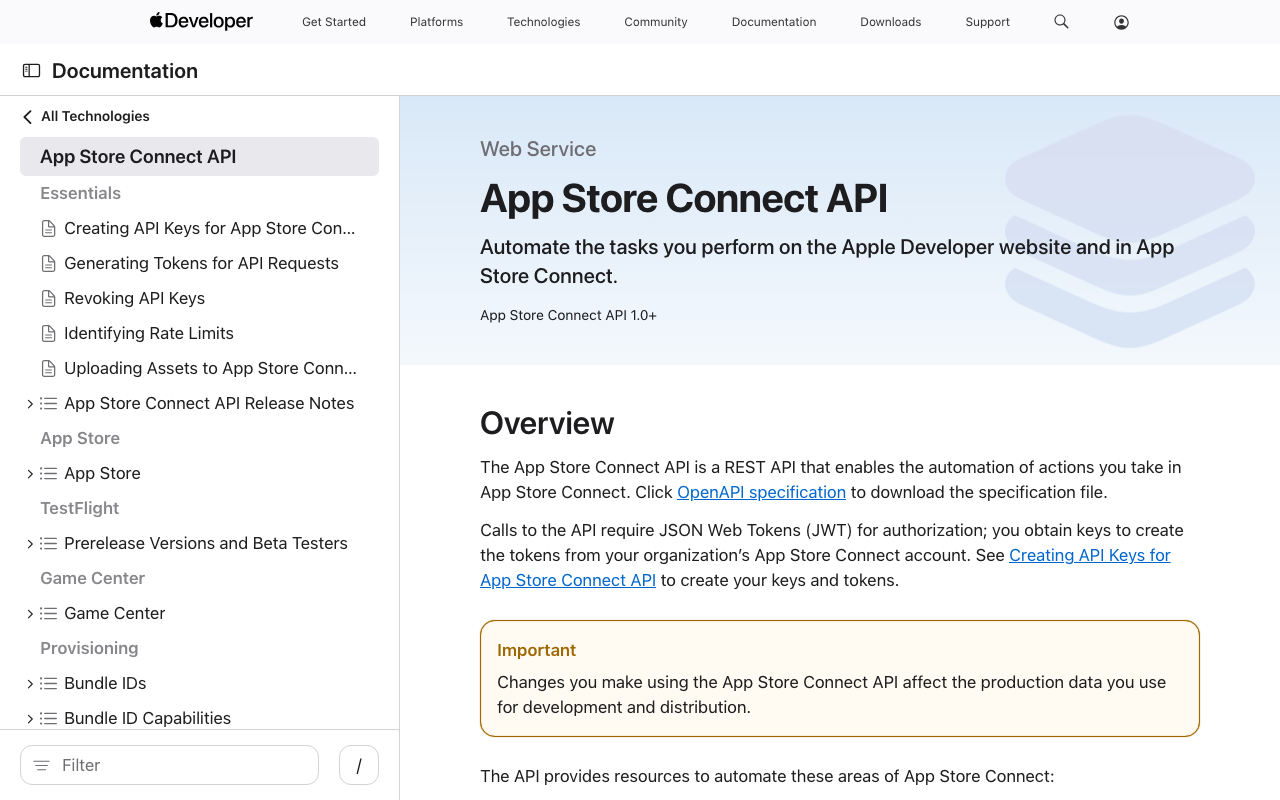Image resolution: width=1280 pixels, height=800 pixels.
Task: Click the document icon beside Revoking API Keys
Action: coord(48,298)
